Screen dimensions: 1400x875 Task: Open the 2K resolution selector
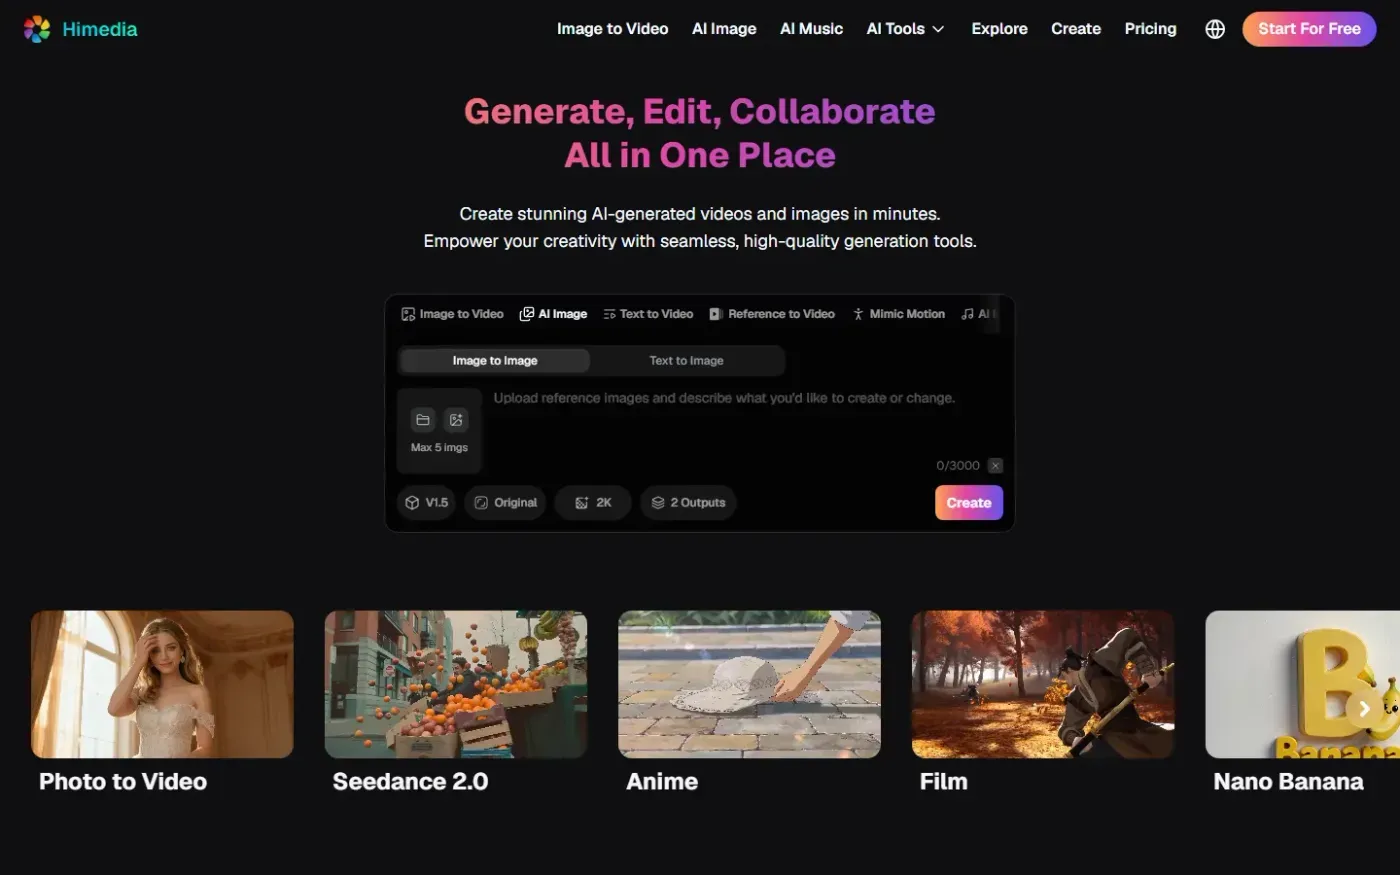593,503
